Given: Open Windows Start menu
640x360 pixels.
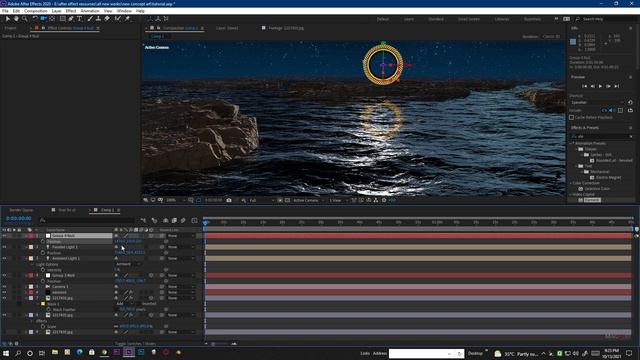Looking at the screenshot, I should (x=6, y=353).
